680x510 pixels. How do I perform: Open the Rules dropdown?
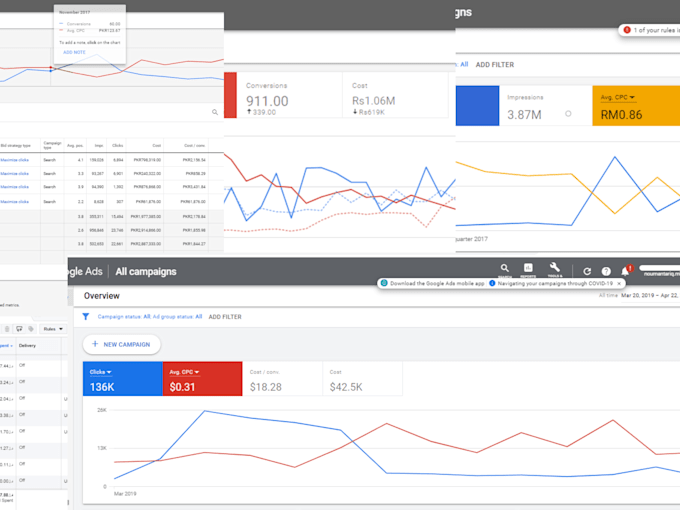pos(53,329)
